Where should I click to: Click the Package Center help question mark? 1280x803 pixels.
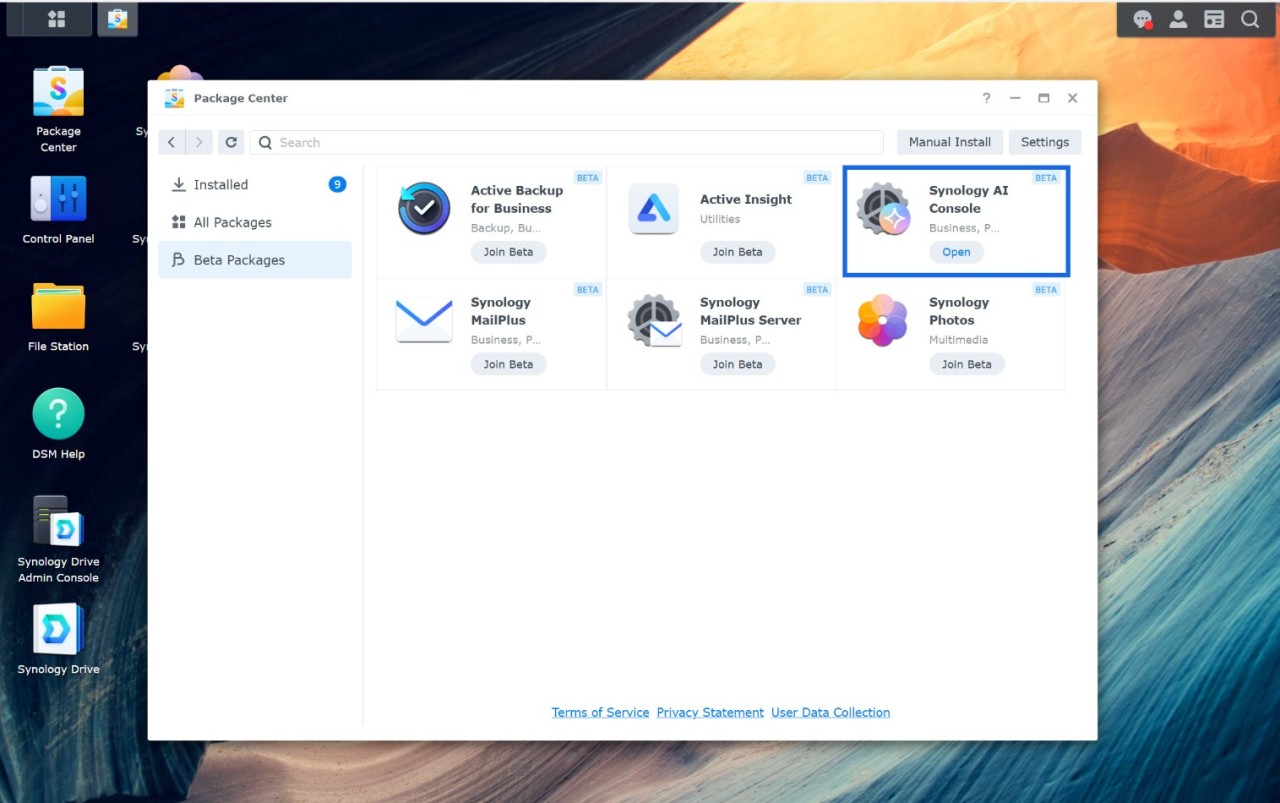pos(985,98)
